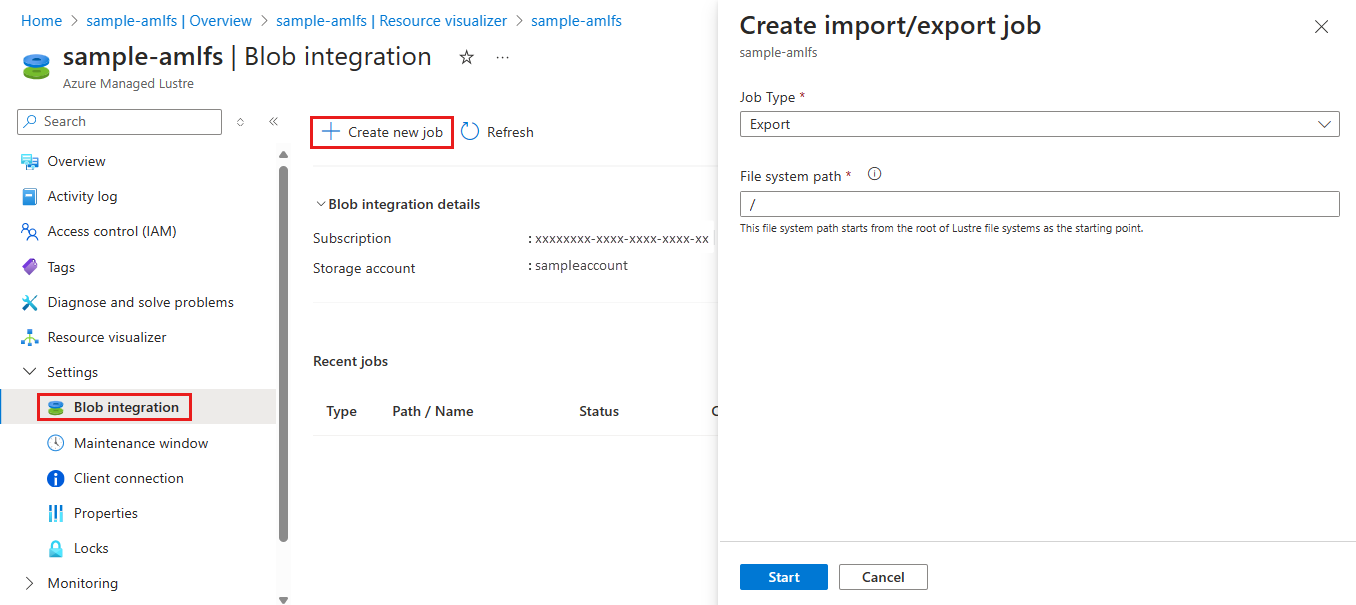Open Diagnose and solve problems
1356x605 pixels.
[140, 302]
